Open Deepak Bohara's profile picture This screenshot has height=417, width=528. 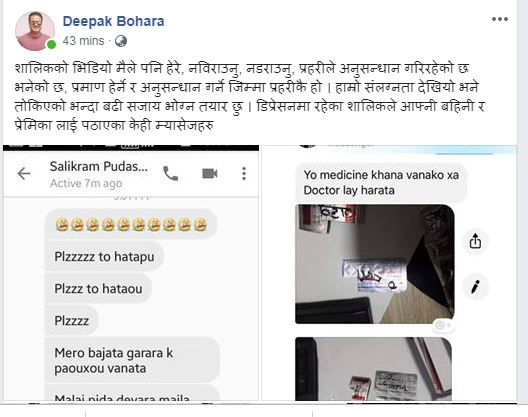point(35,31)
